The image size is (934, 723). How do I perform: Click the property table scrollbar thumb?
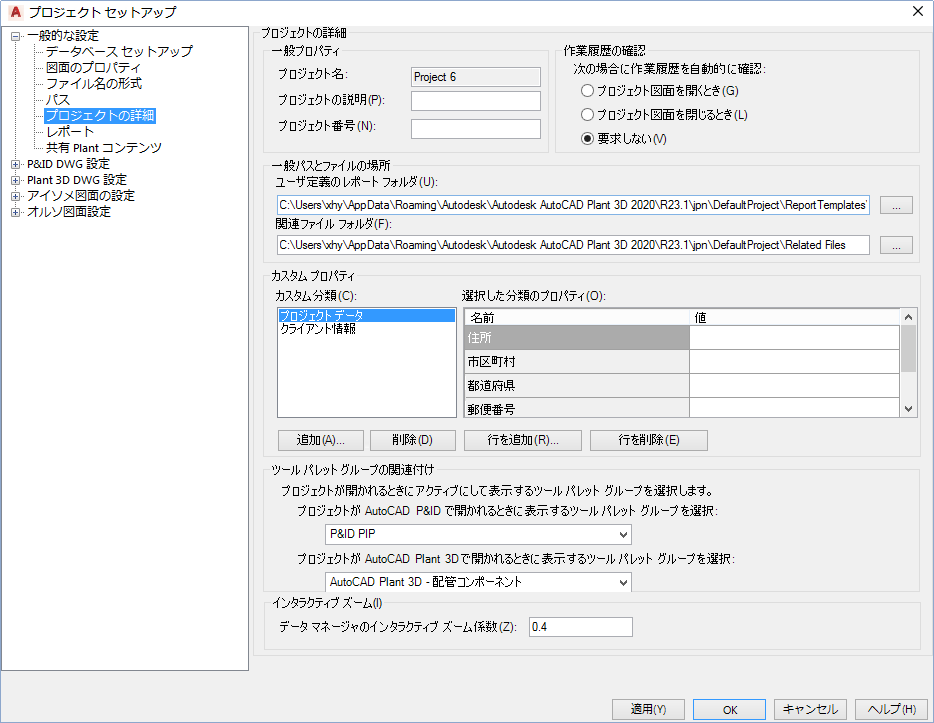tap(908, 348)
